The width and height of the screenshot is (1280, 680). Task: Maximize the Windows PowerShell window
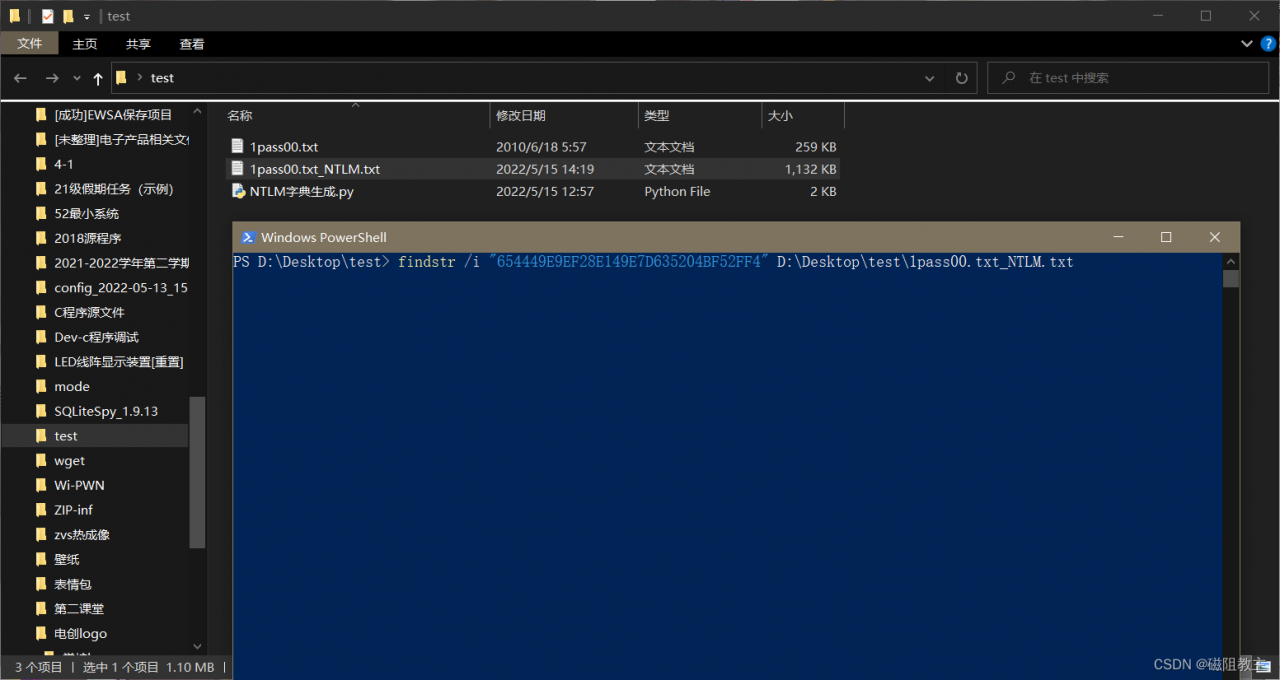coord(1166,237)
